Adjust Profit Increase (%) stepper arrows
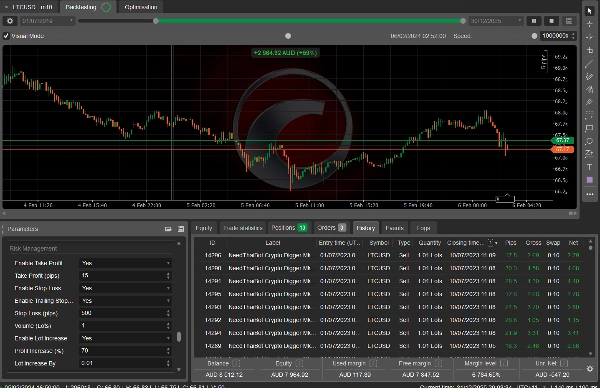The image size is (600, 388). (168, 351)
